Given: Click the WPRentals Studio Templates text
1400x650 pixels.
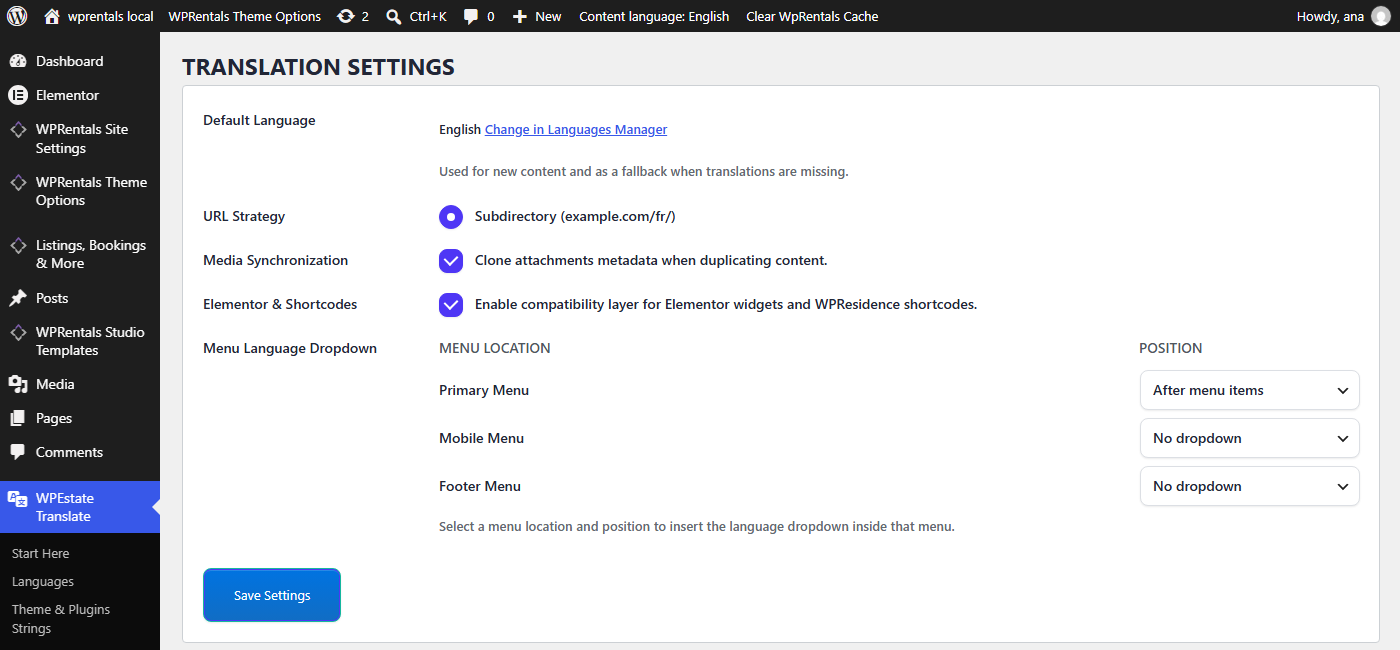Looking at the screenshot, I should [x=90, y=341].
